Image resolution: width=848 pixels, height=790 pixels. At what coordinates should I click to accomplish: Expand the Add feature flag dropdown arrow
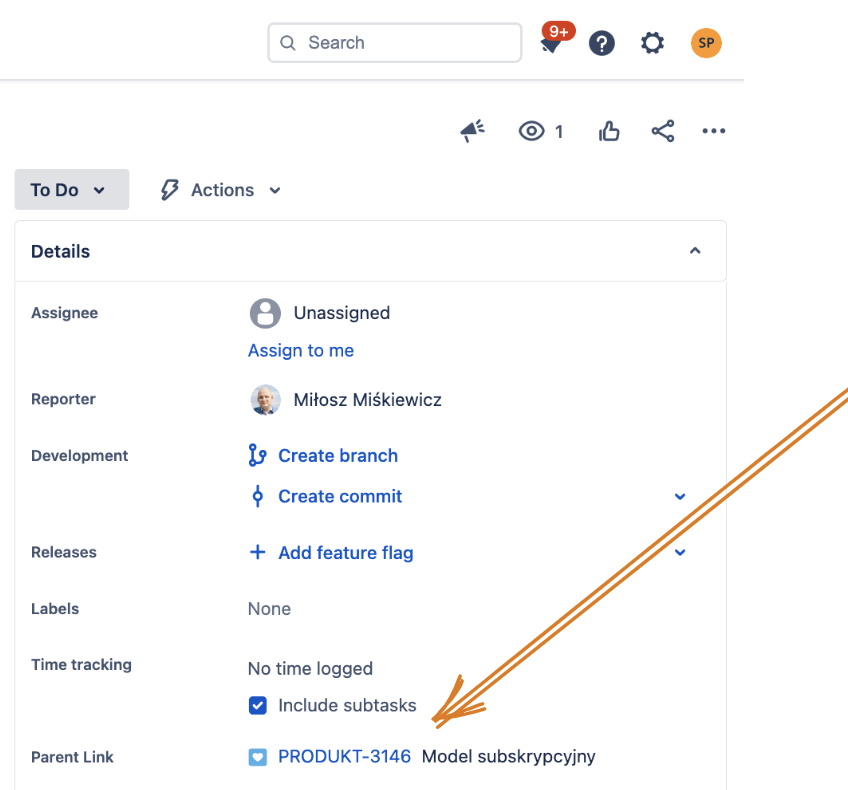(680, 553)
